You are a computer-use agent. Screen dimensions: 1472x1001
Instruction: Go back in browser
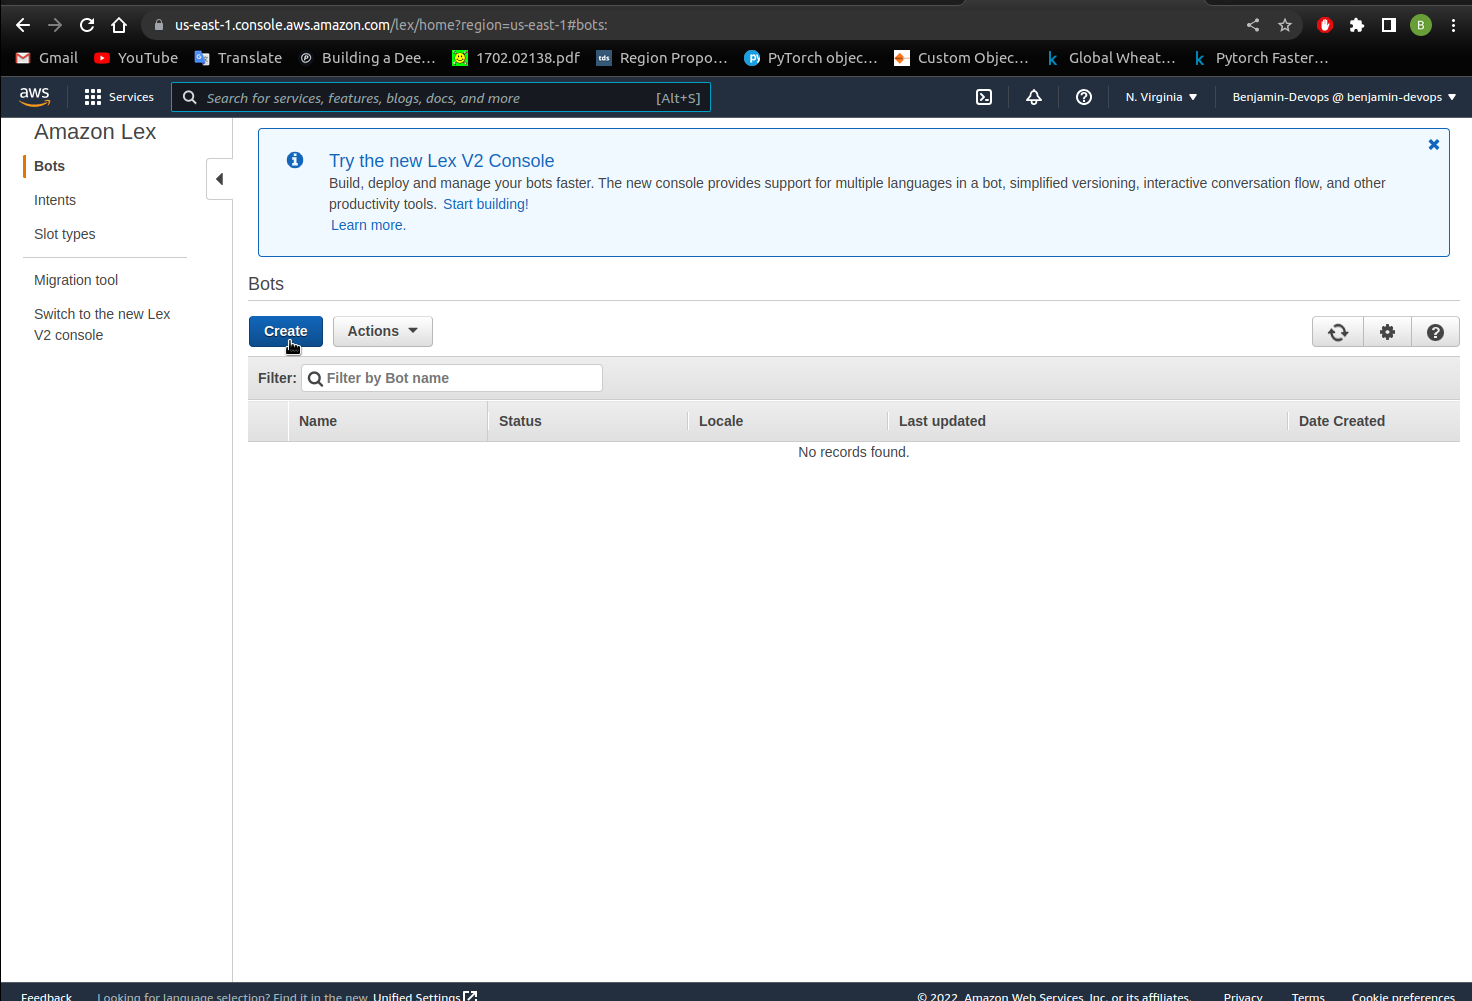pyautogui.click(x=23, y=25)
